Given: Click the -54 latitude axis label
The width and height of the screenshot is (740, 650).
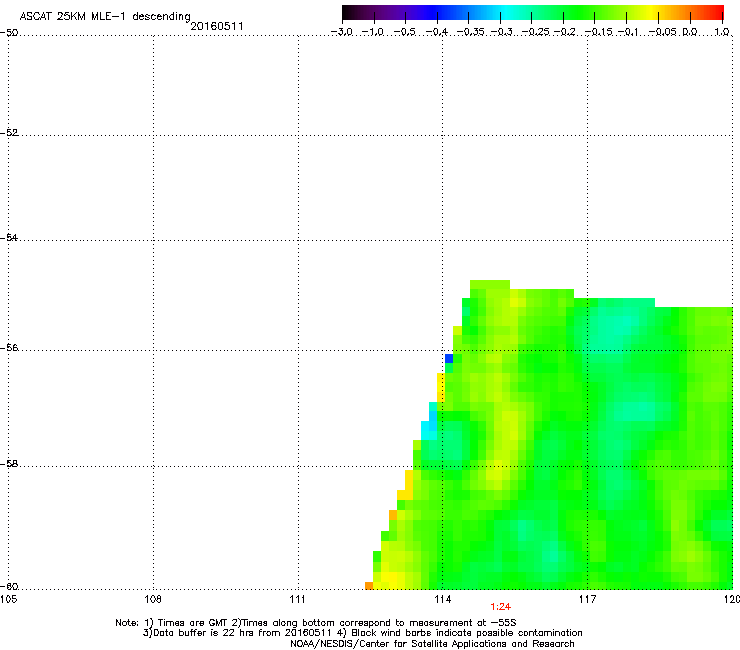Looking at the screenshot, I should [9, 237].
